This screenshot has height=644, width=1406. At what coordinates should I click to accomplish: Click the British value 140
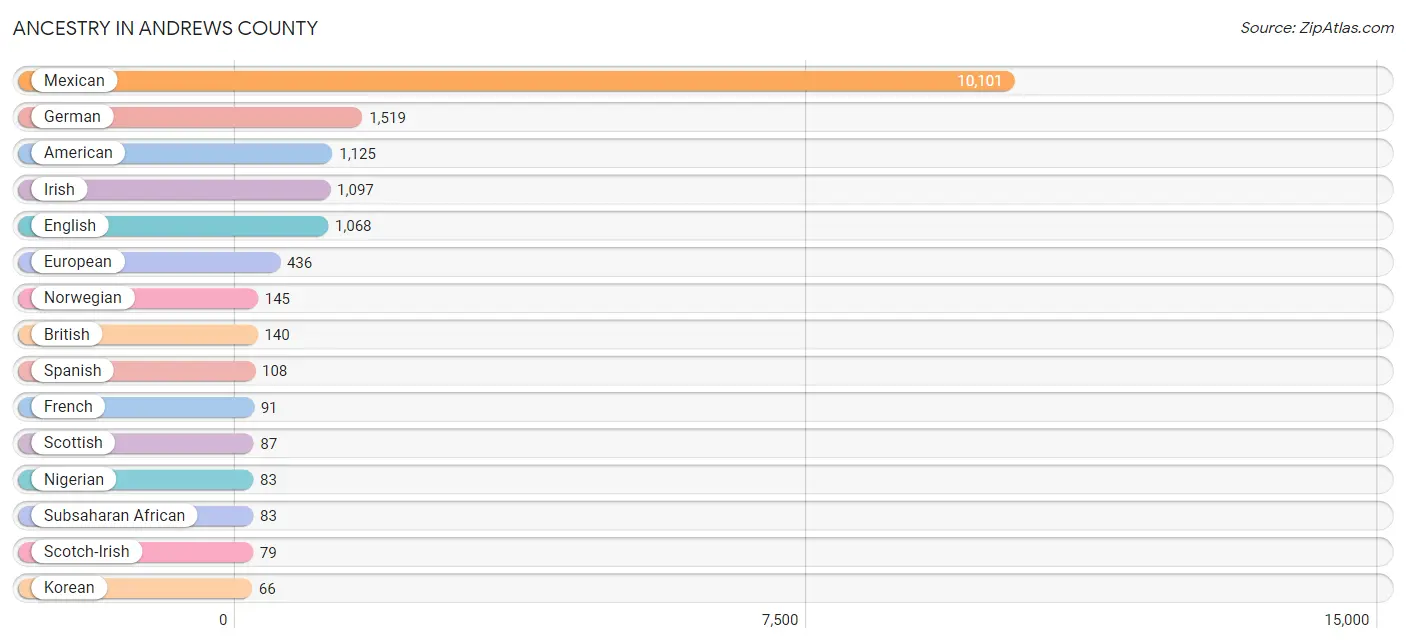tap(277, 335)
